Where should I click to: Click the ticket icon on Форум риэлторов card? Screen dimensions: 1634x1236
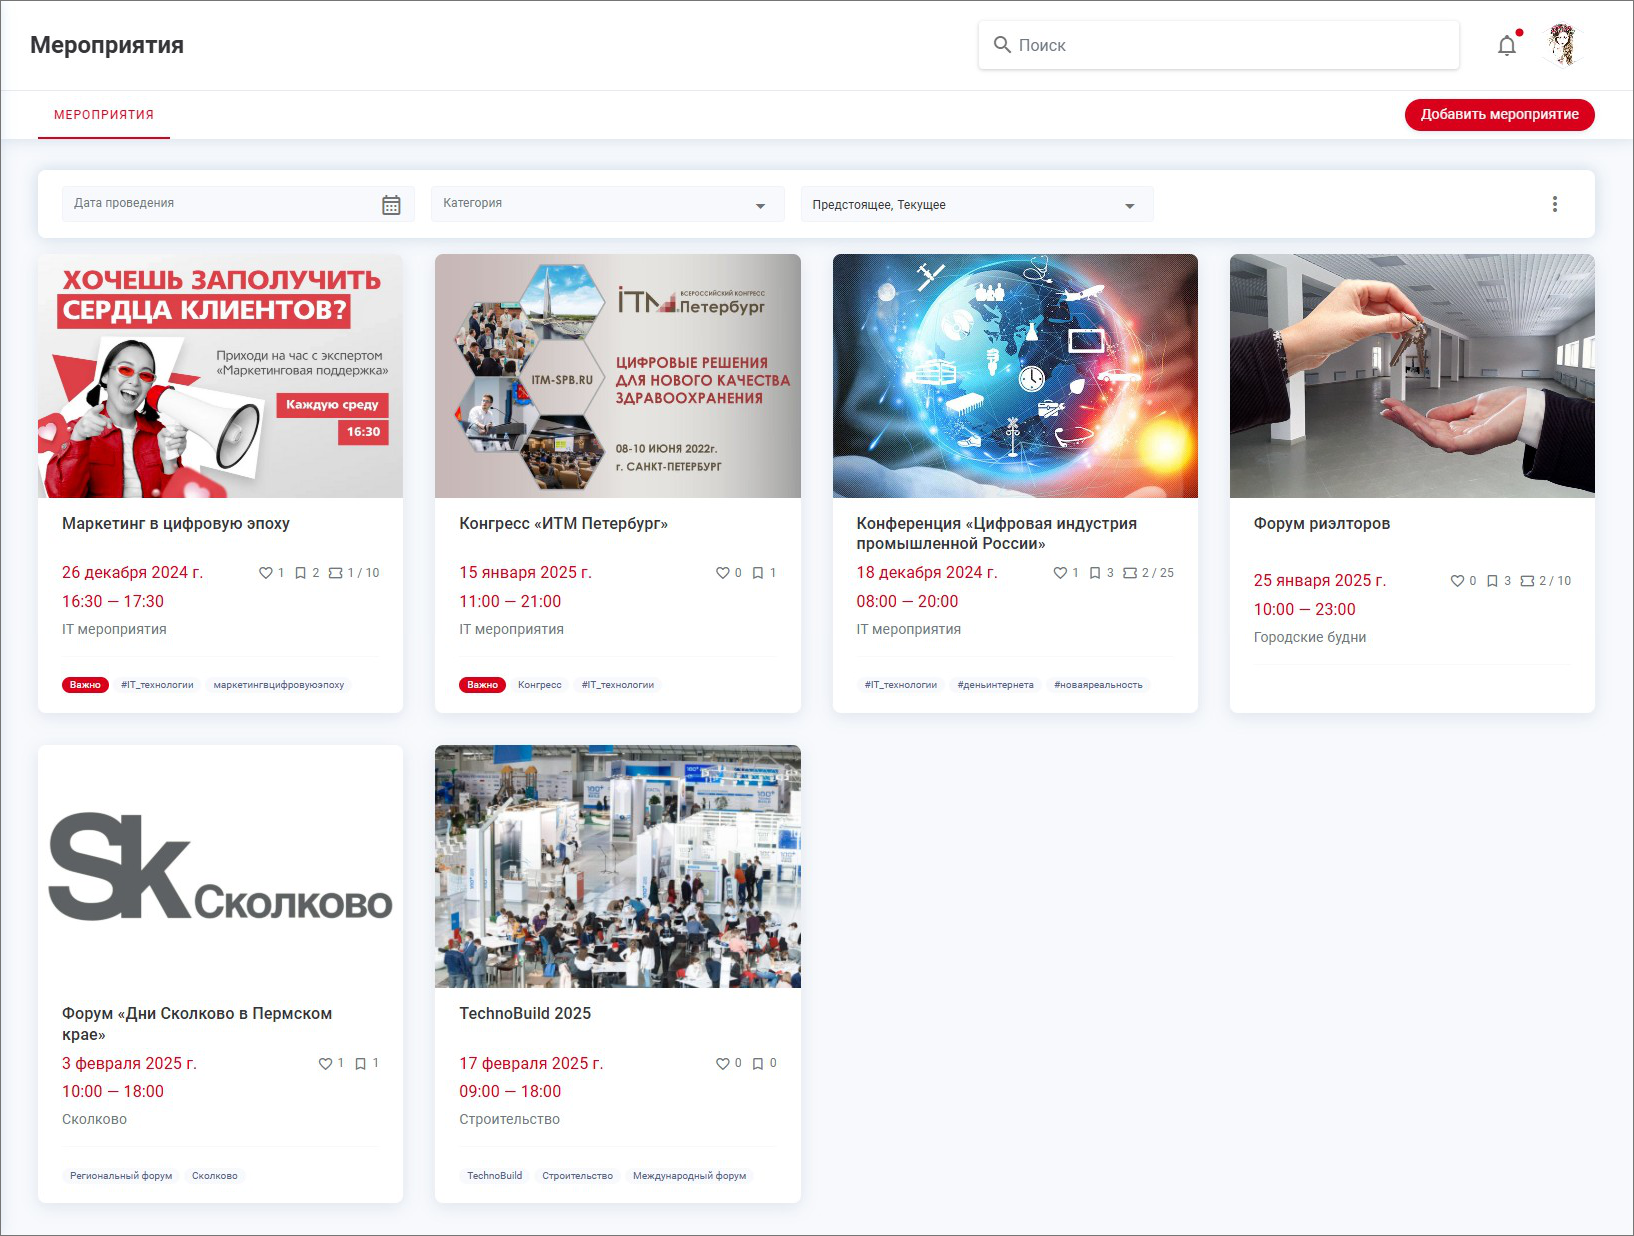(1527, 581)
